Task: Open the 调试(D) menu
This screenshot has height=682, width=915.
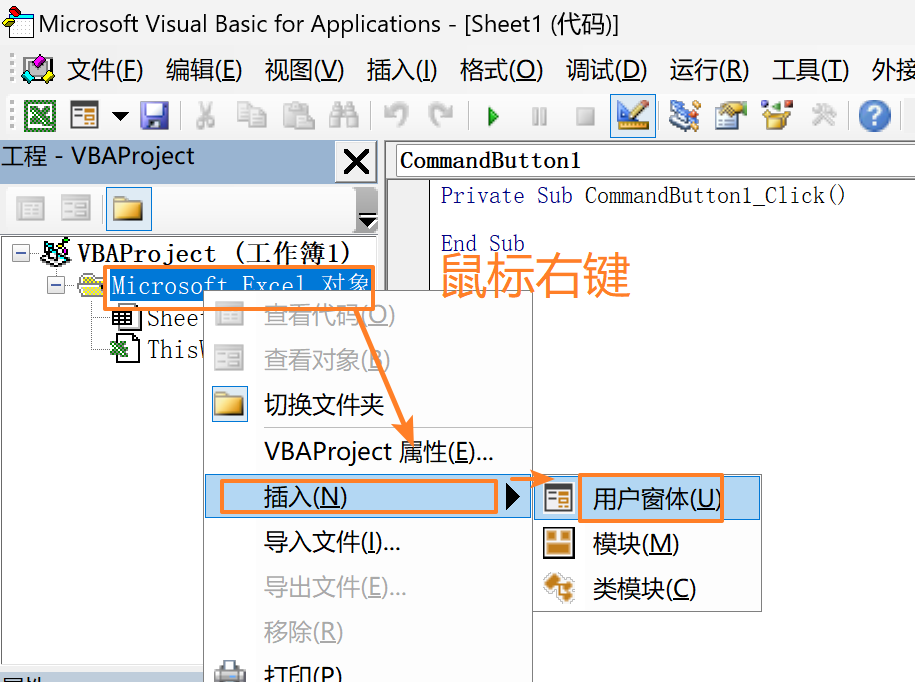Action: pyautogui.click(x=606, y=71)
